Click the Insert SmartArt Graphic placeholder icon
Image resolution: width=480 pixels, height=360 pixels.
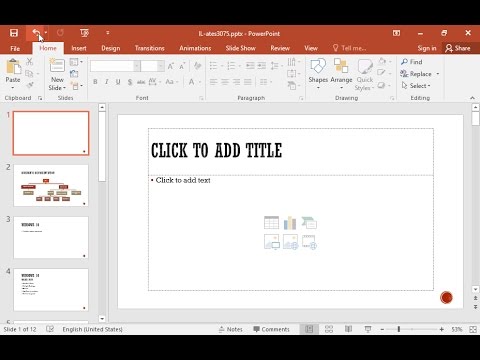tap(309, 223)
